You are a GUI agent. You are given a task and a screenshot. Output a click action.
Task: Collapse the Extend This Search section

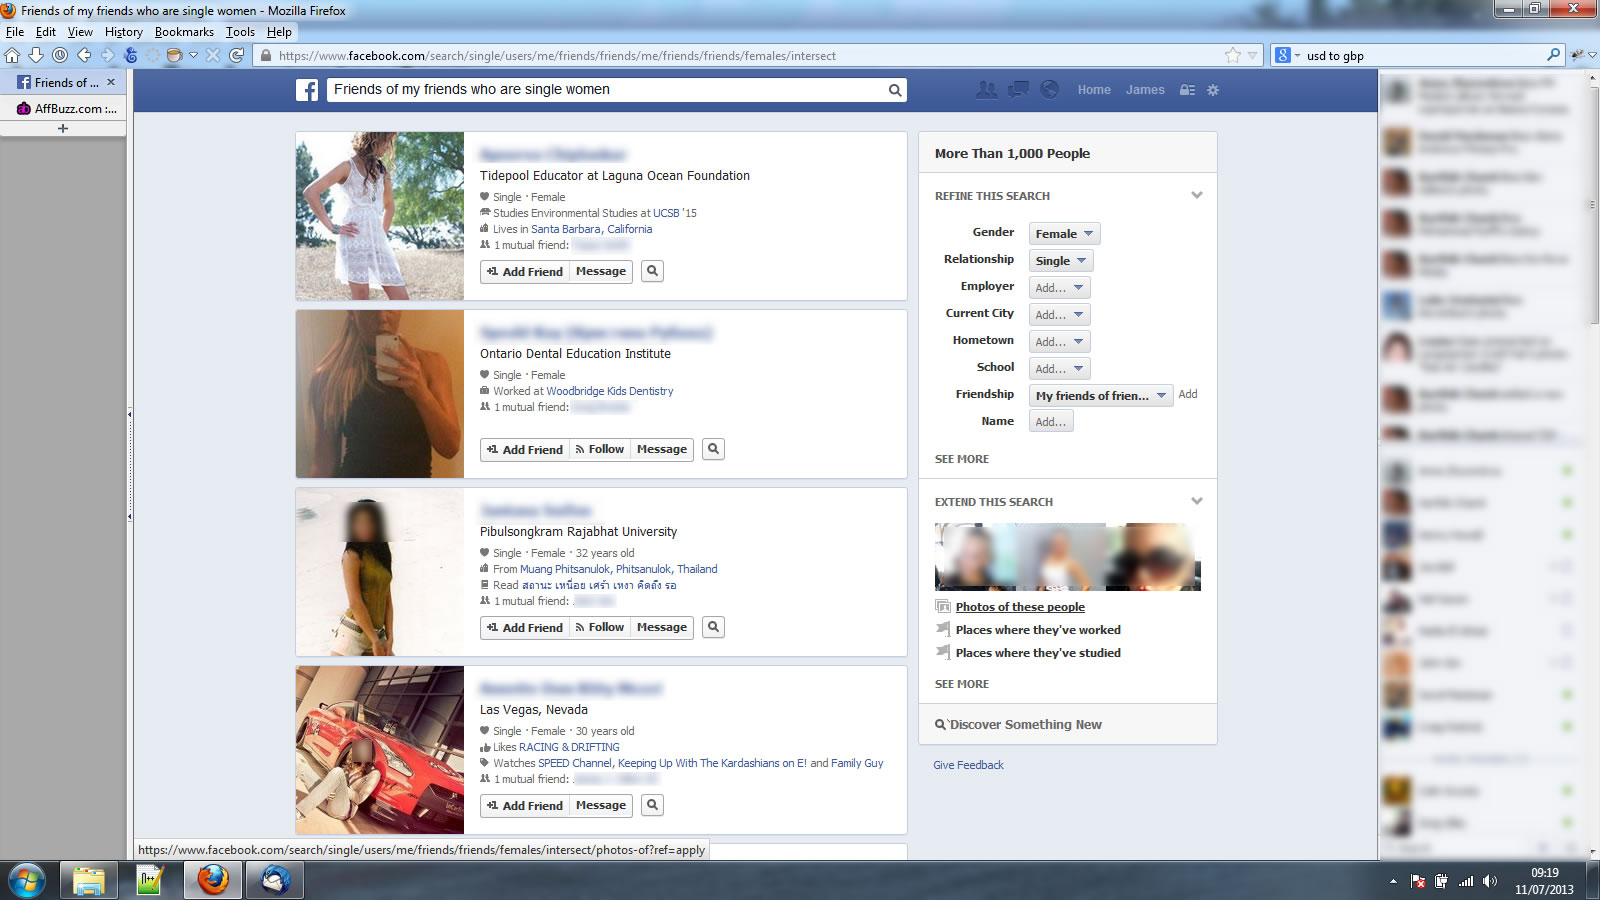point(1197,501)
